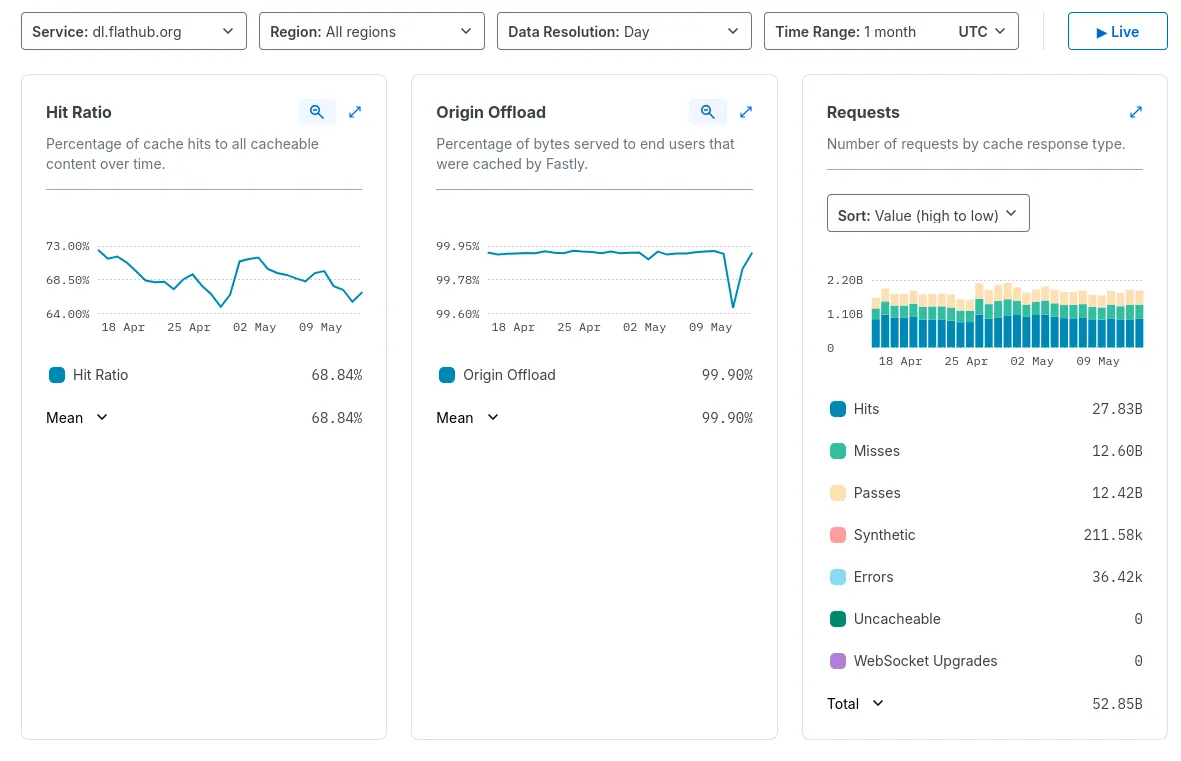Select the Misses value 12.60B
Viewport: 1181px width, 761px height.
(1117, 451)
